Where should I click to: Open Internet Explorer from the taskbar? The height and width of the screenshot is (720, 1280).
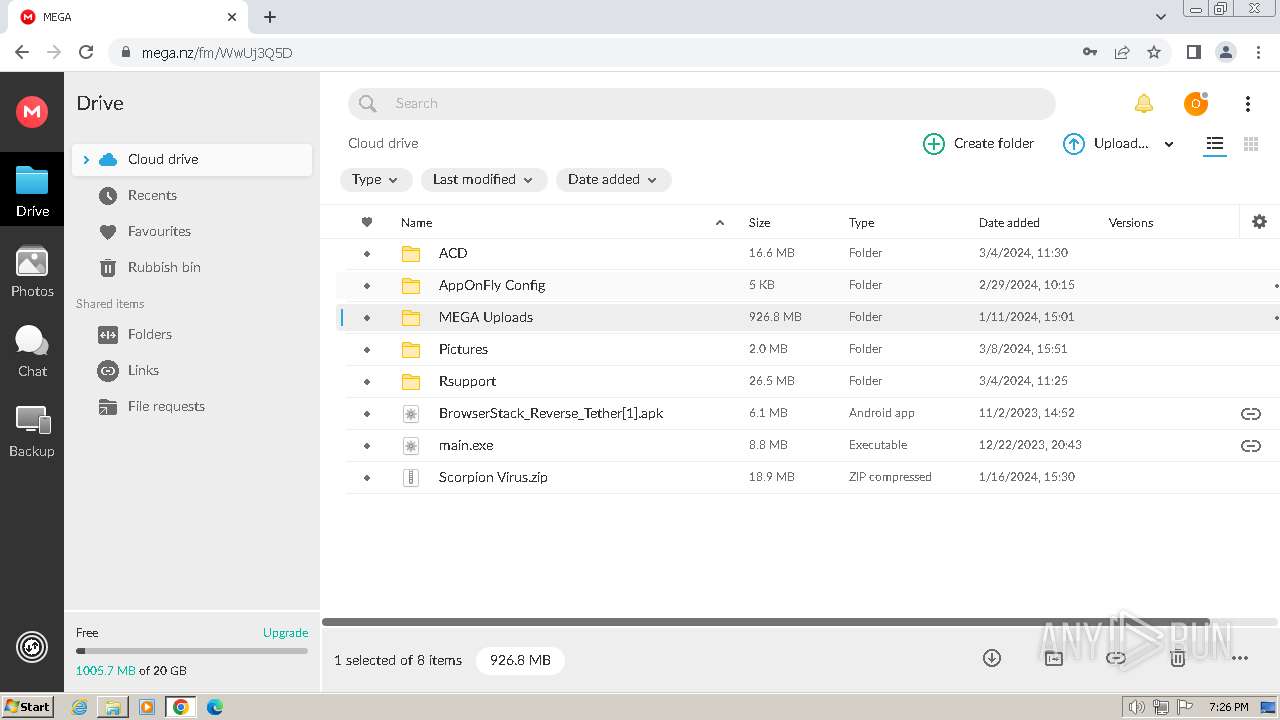(79, 707)
